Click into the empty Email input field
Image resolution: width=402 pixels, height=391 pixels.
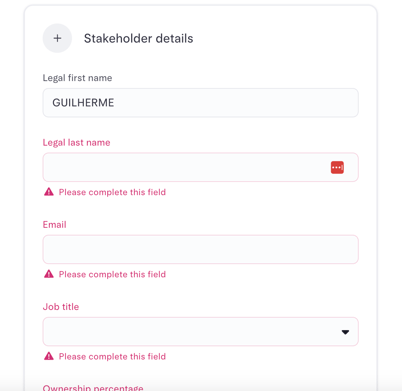tap(200, 249)
